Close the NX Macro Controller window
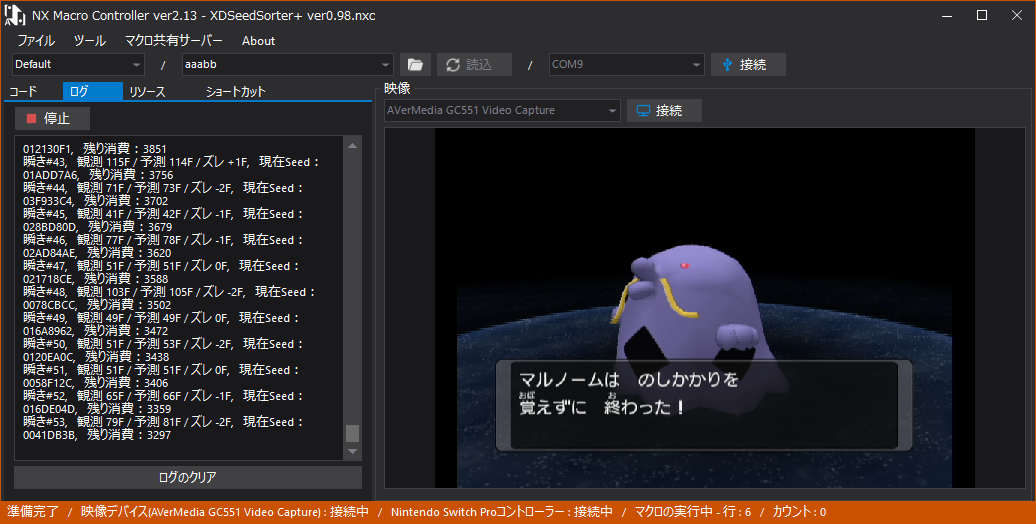1036x524 pixels. pyautogui.click(x=1017, y=15)
